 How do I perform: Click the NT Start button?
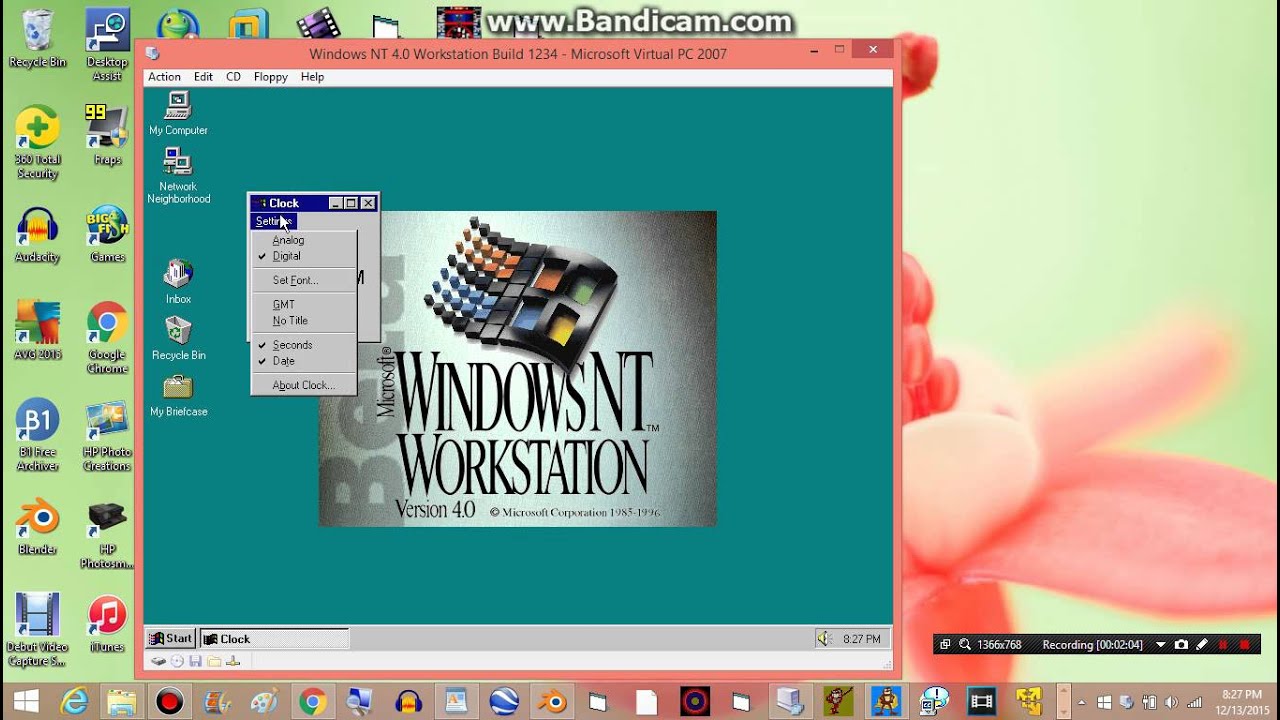tap(171, 638)
